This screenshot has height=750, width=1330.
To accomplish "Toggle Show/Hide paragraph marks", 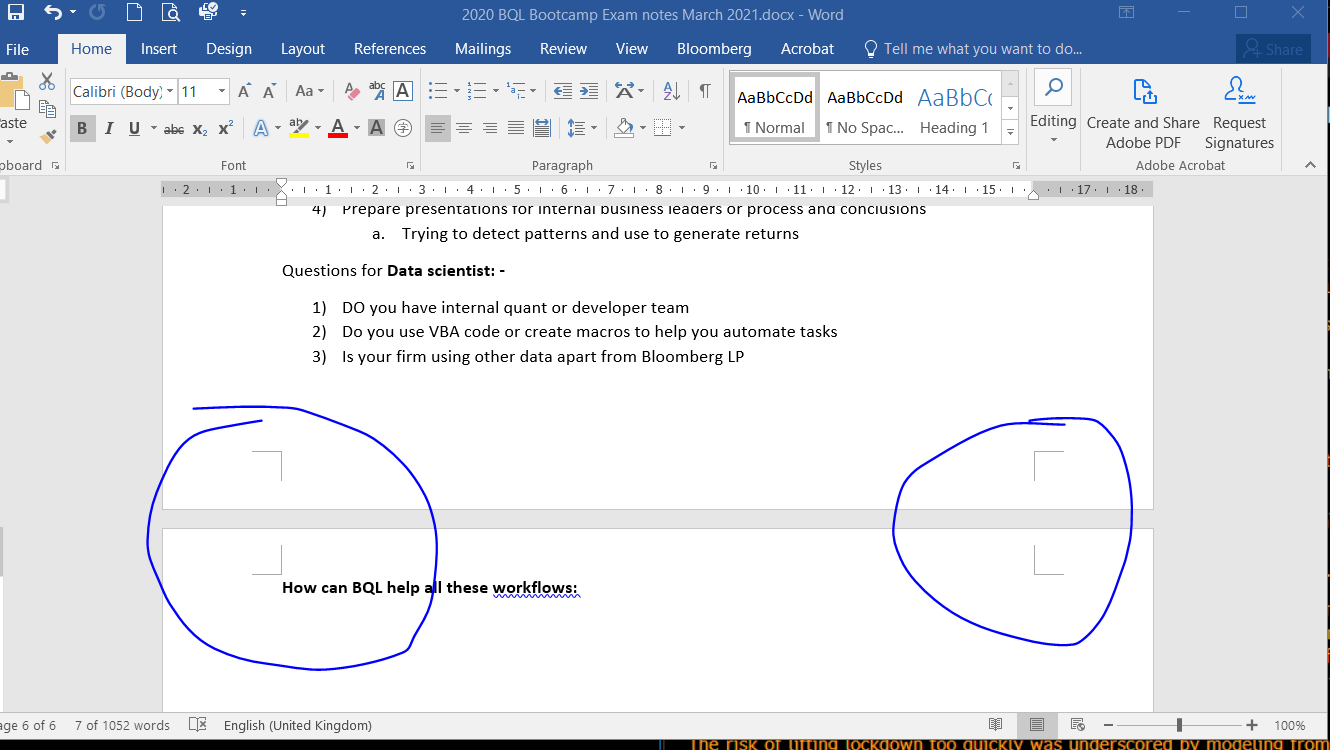I will pos(705,91).
